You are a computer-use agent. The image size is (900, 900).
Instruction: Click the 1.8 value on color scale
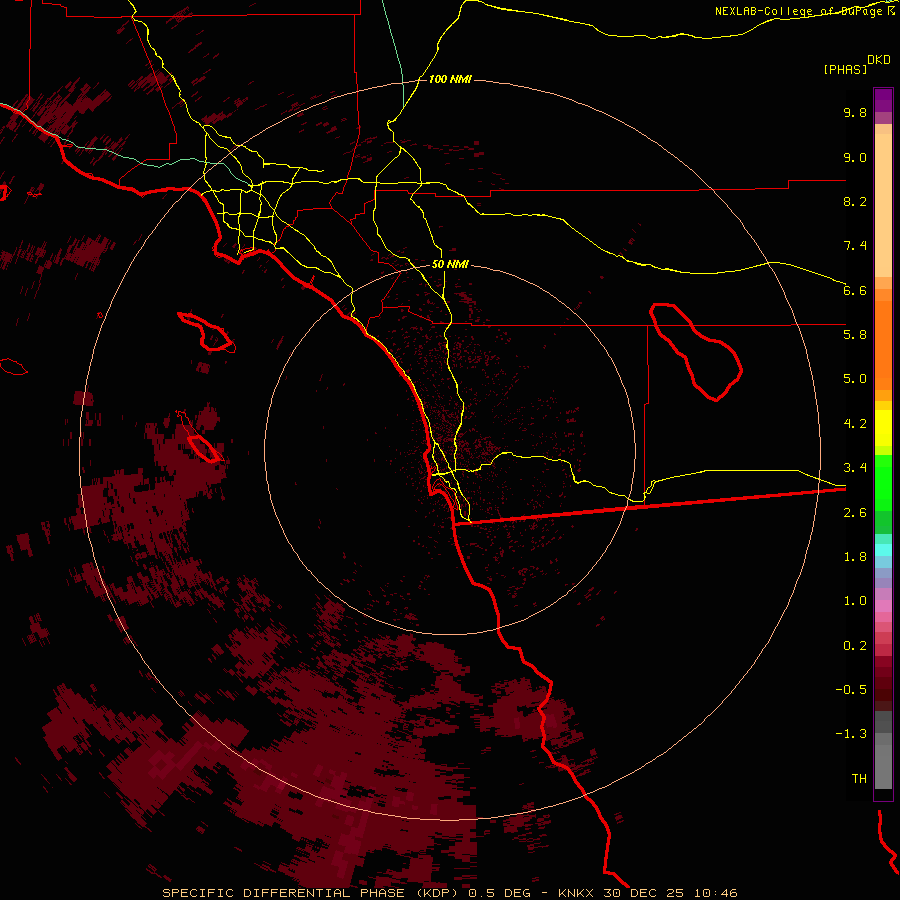tap(855, 557)
